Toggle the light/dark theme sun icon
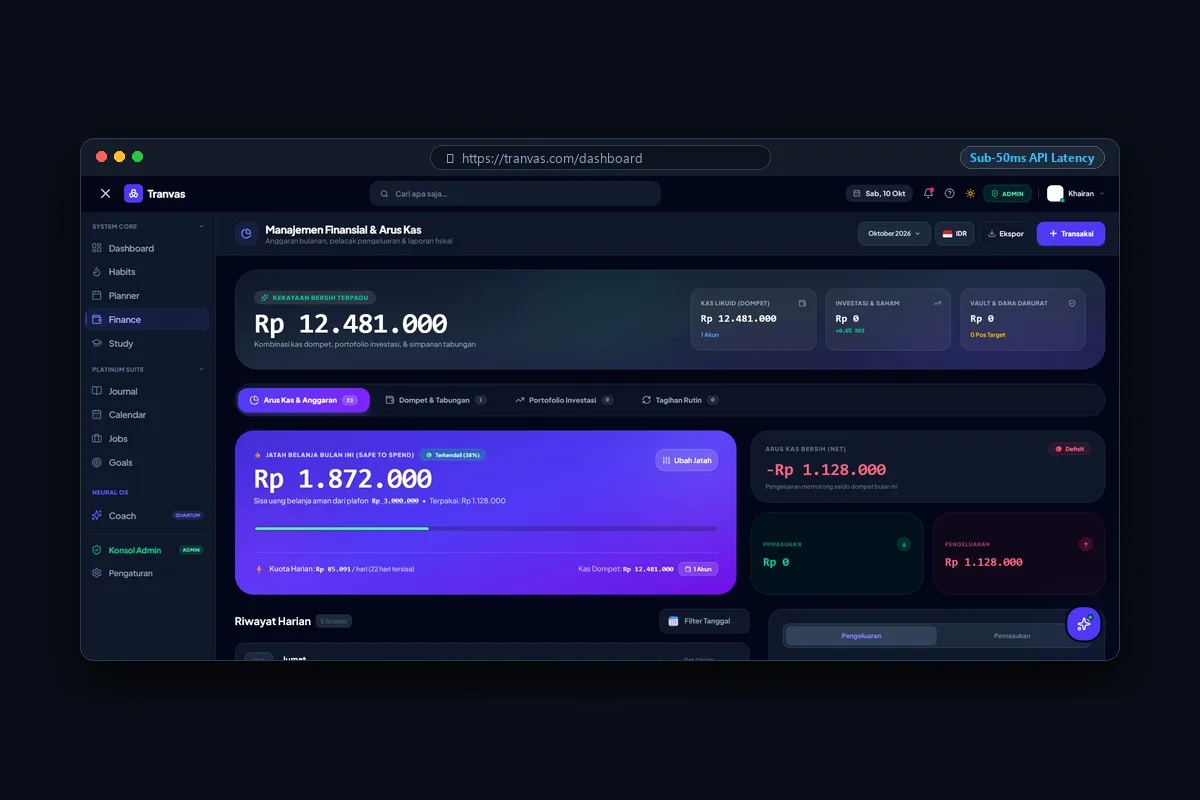Screen dimensions: 1200x800 click(970, 193)
